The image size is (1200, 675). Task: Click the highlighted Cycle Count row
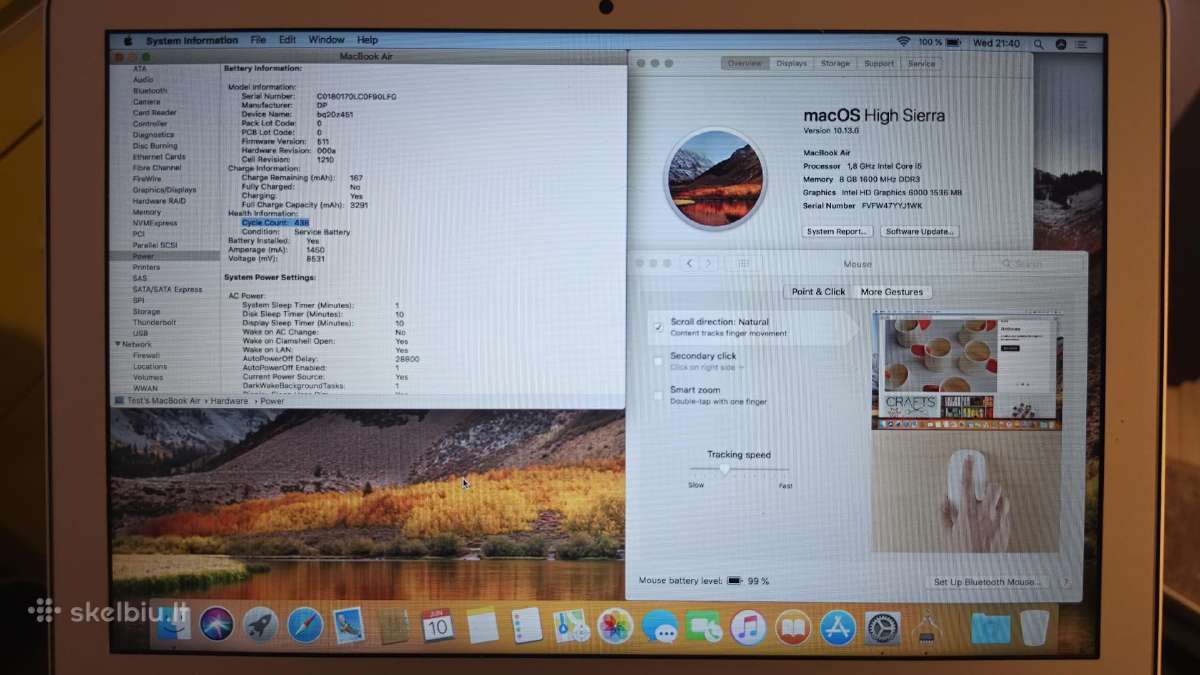275,222
